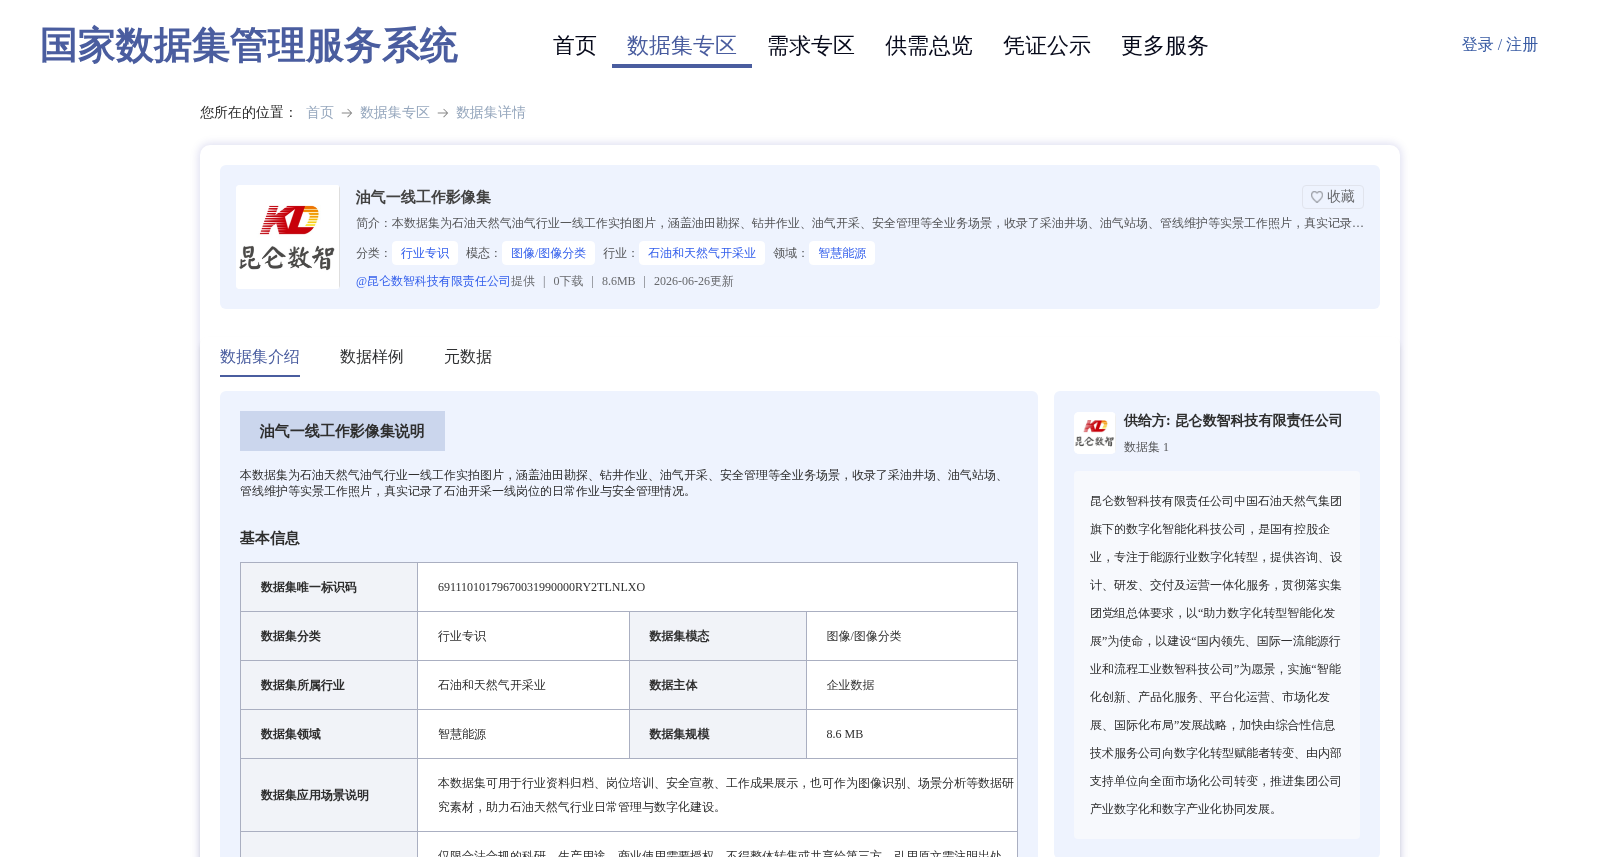Click the 2026-06-26更新 date text
The width and height of the screenshot is (1600, 857).
(694, 281)
